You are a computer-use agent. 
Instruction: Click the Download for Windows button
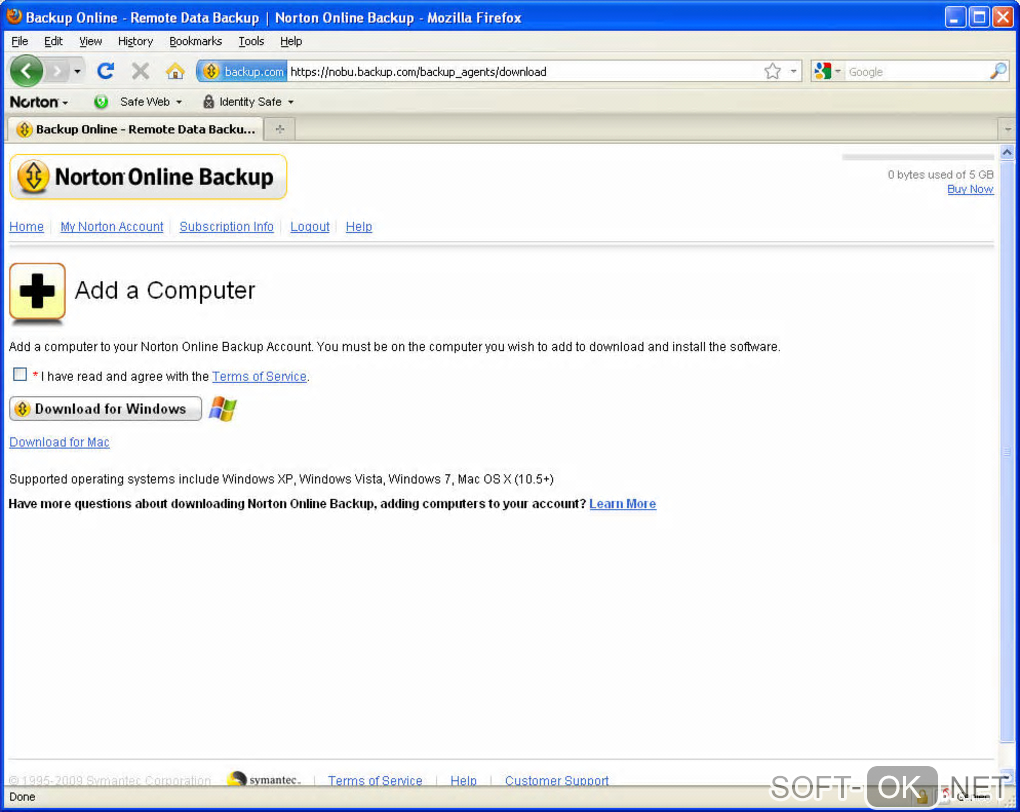click(105, 409)
